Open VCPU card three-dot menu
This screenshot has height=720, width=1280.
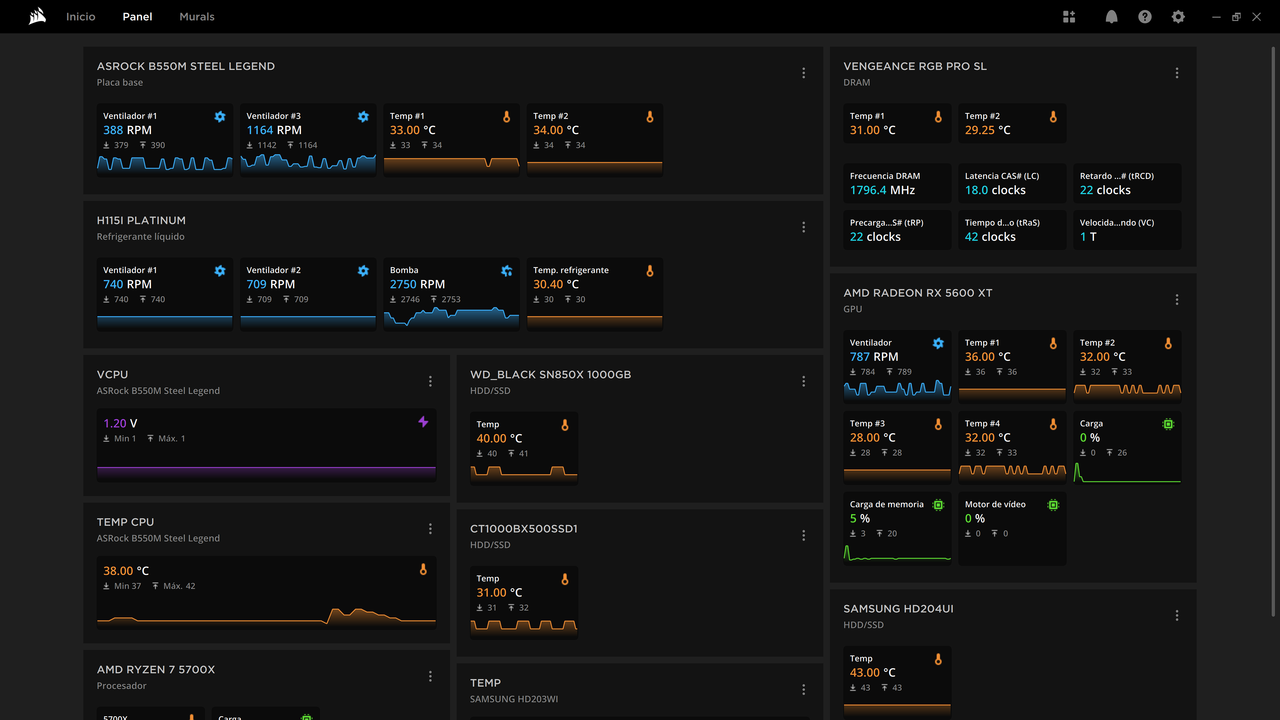pos(431,381)
